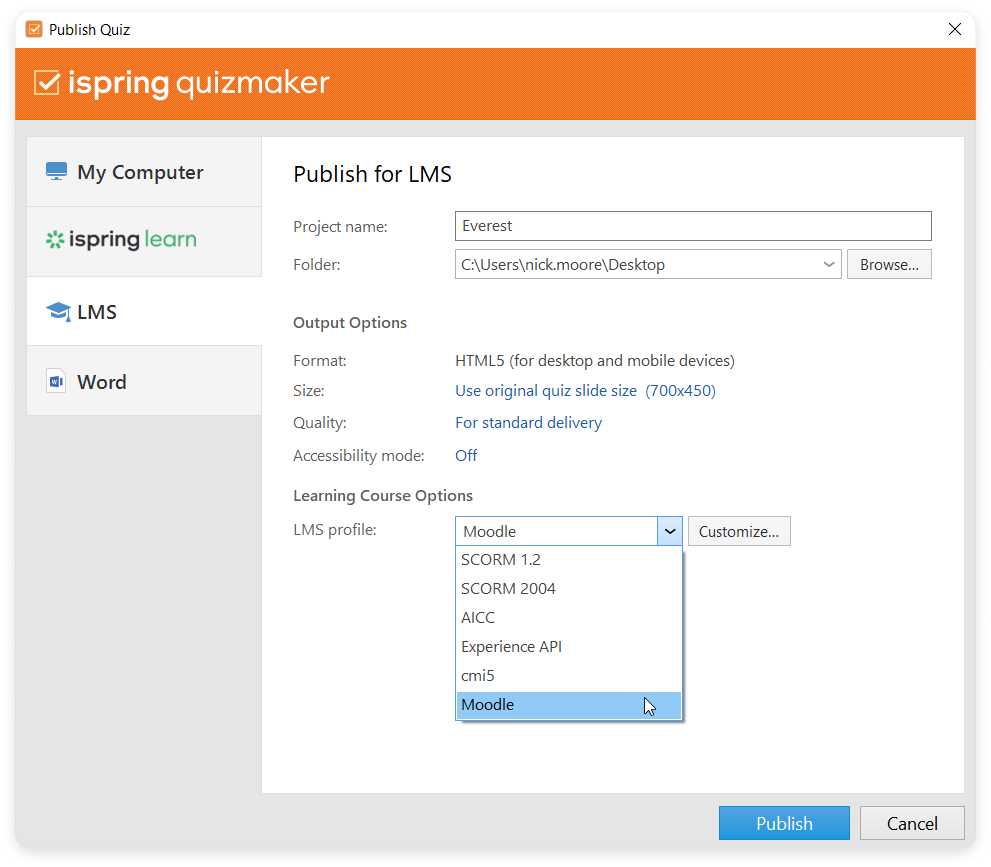Pick the highlighted Moodle list option
991x867 pixels.
[x=568, y=705]
